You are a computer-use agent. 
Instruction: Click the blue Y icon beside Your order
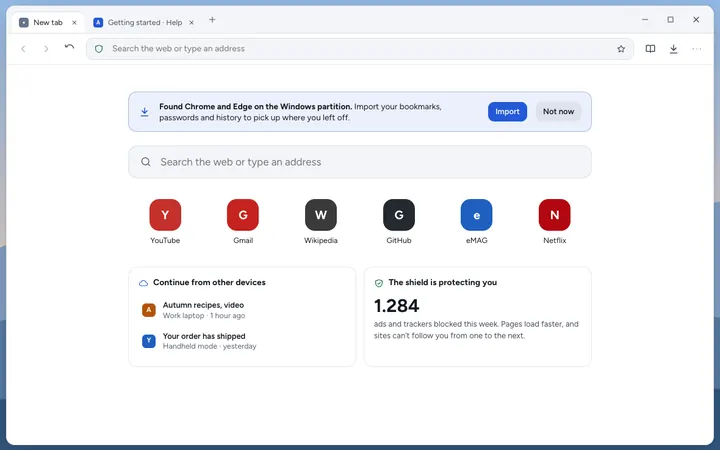pyautogui.click(x=149, y=341)
